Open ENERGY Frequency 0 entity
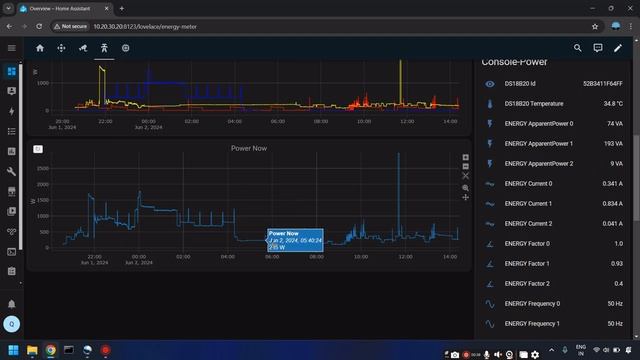The width and height of the screenshot is (640, 360). coord(553,304)
